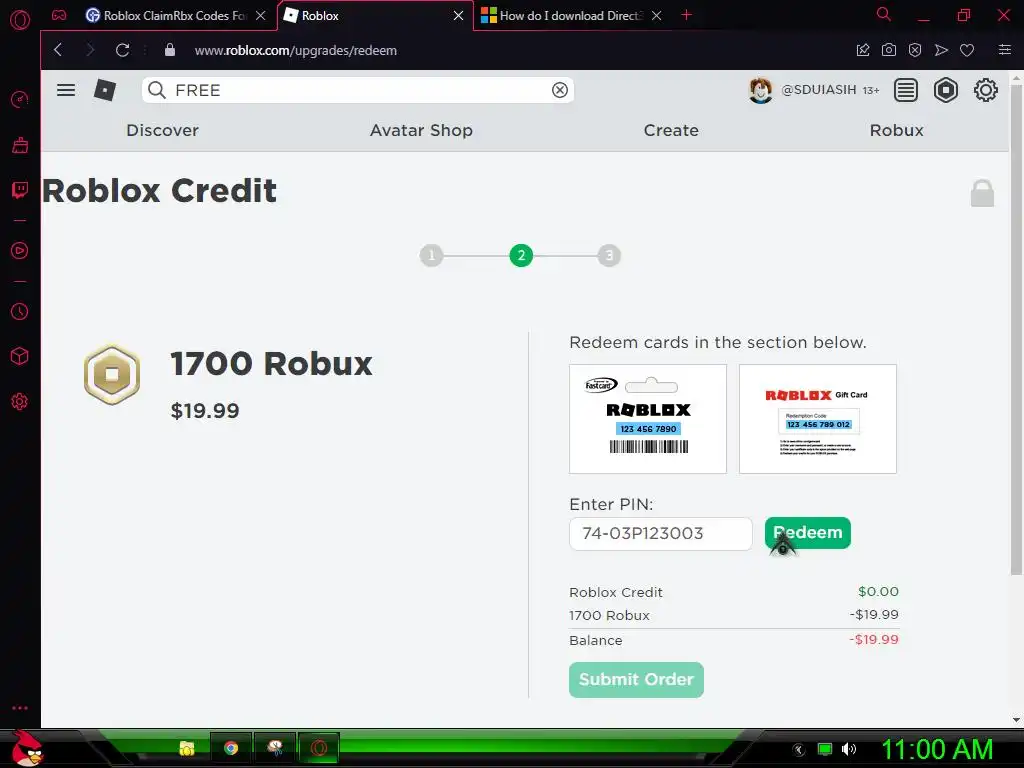Close the How do I download tab
Image resolution: width=1024 pixels, height=768 pixels.
point(656,15)
